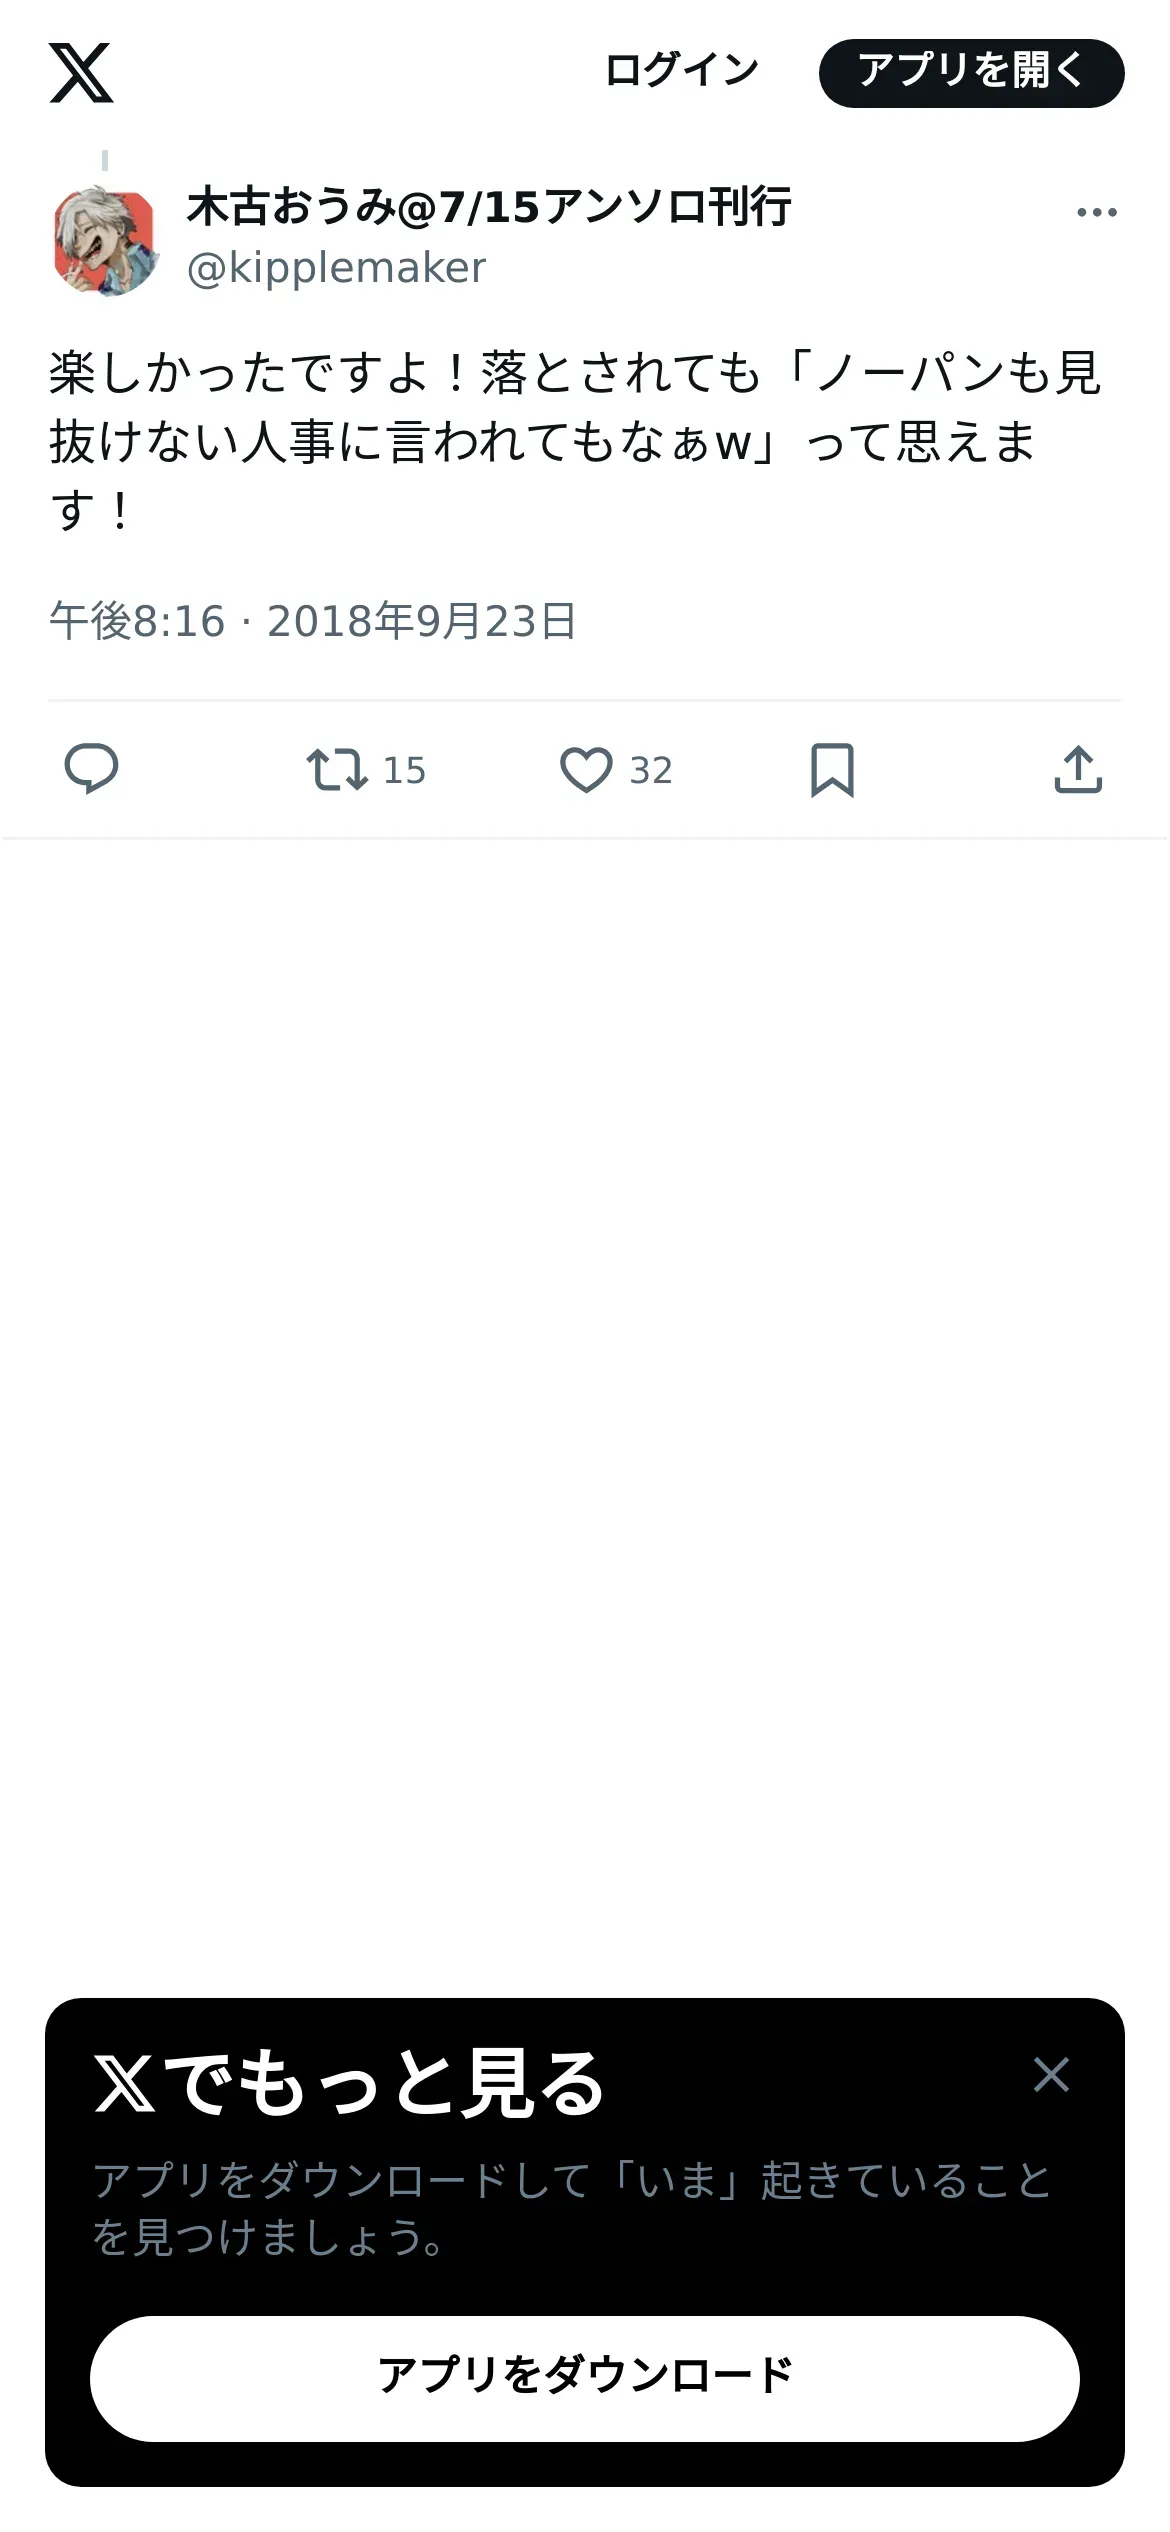Click the repost arrows icon
Viewport: 1170px width, 2532px height.
pos(336,770)
